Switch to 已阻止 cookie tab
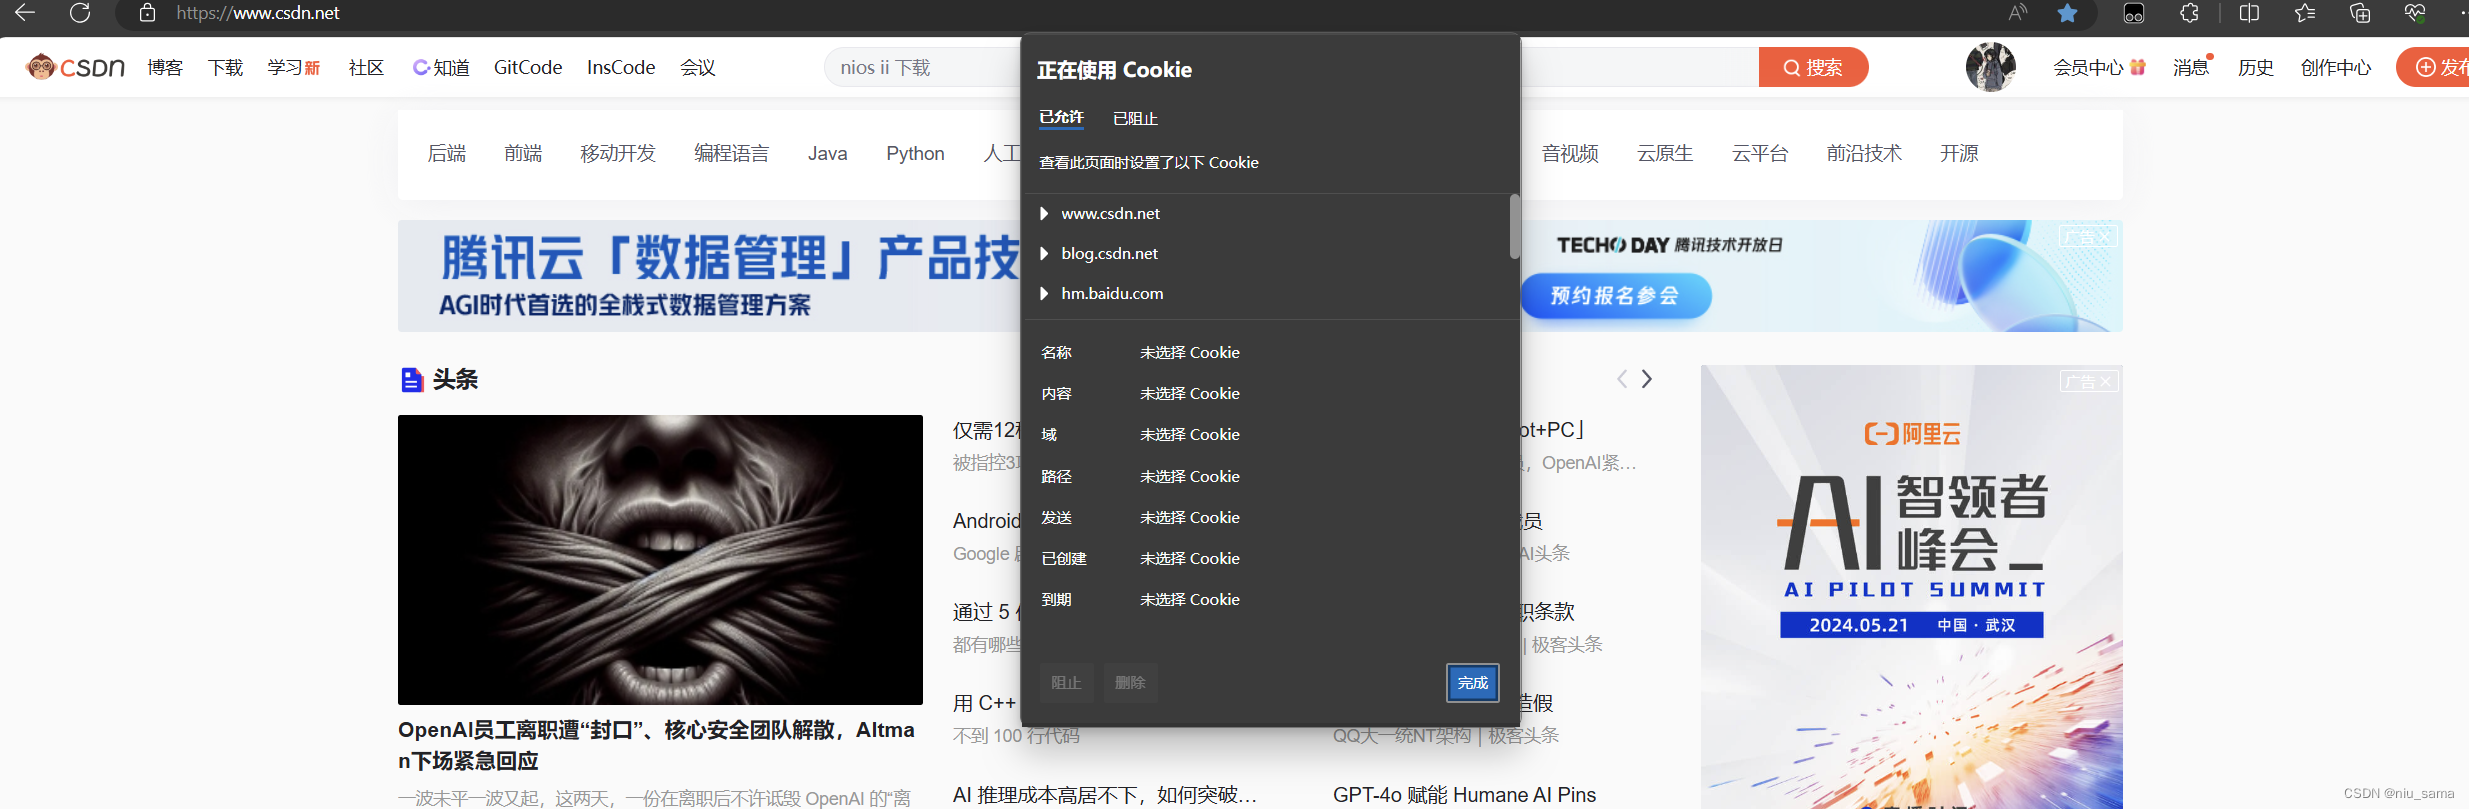 coord(1135,118)
